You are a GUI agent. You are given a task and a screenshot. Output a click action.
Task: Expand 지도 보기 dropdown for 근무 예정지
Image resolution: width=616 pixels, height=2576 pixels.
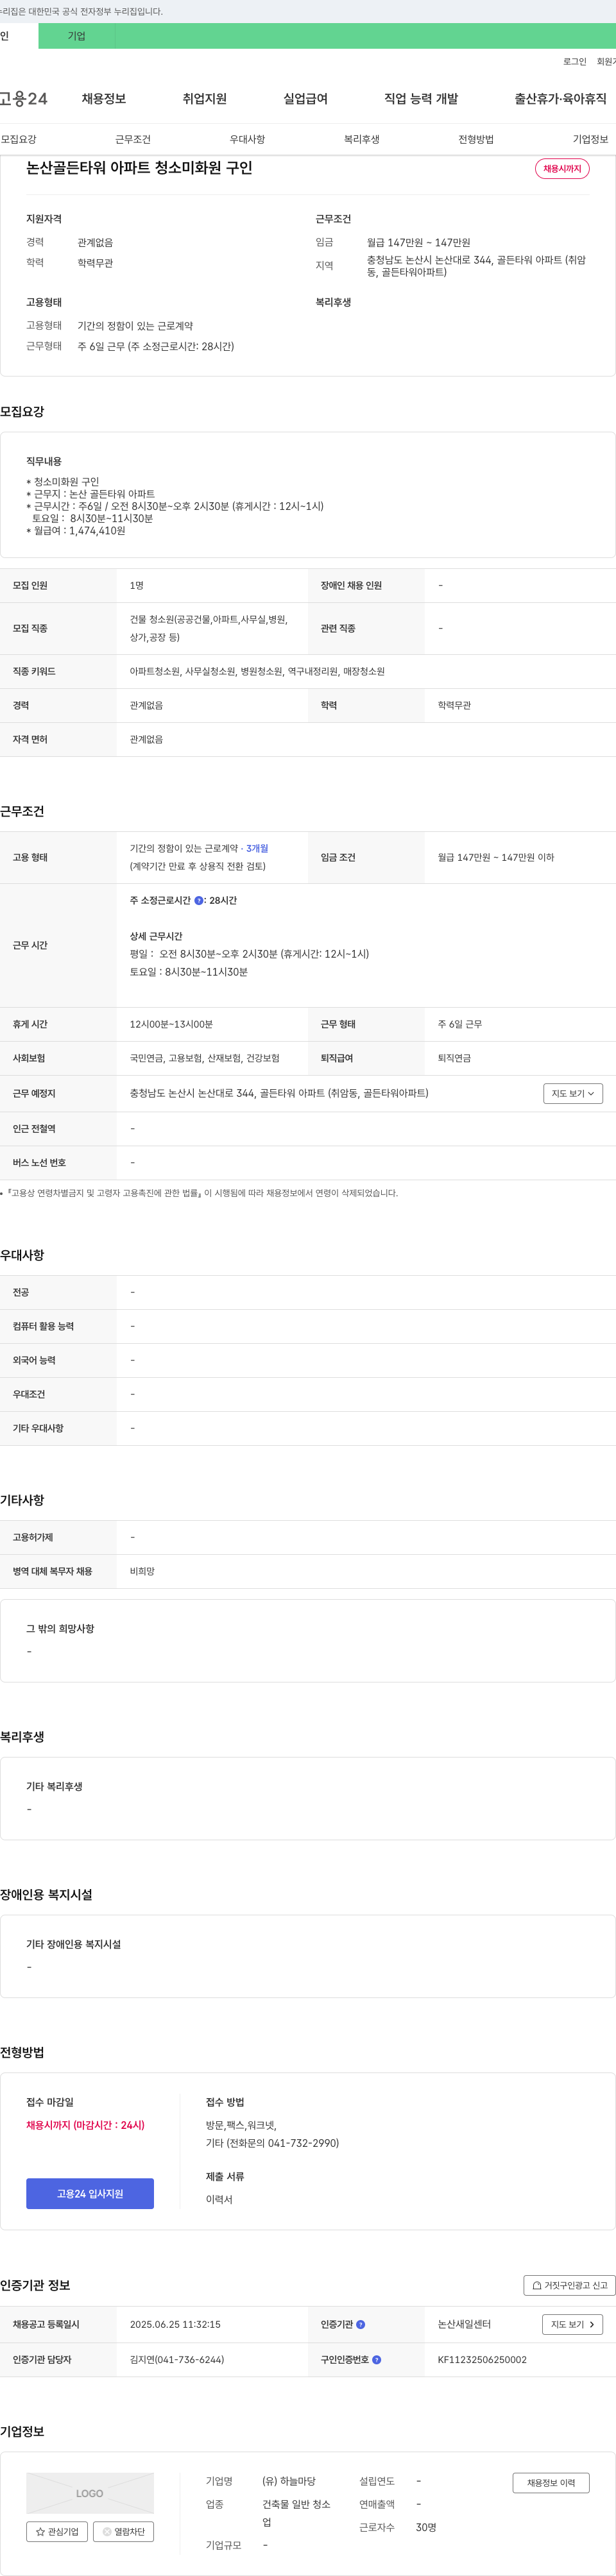[573, 1093]
